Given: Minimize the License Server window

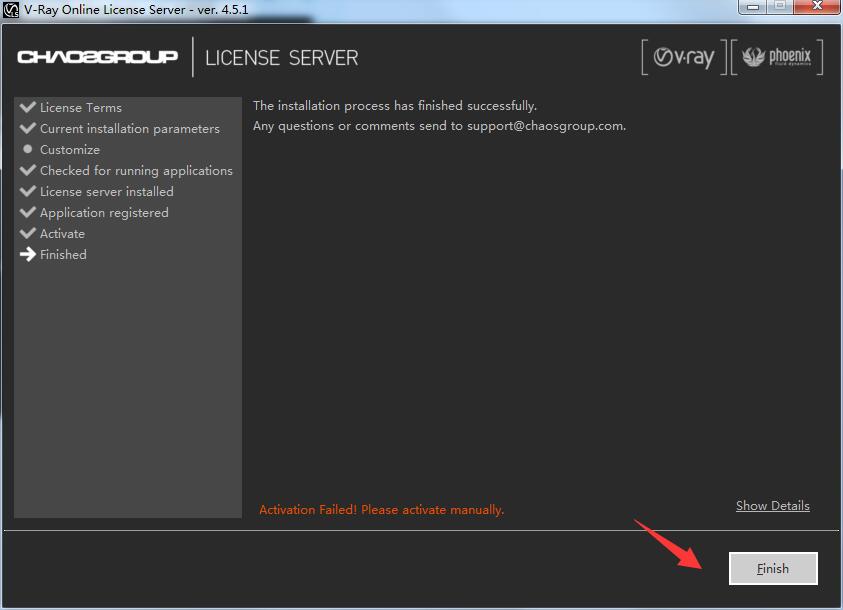Looking at the screenshot, I should (x=753, y=6).
